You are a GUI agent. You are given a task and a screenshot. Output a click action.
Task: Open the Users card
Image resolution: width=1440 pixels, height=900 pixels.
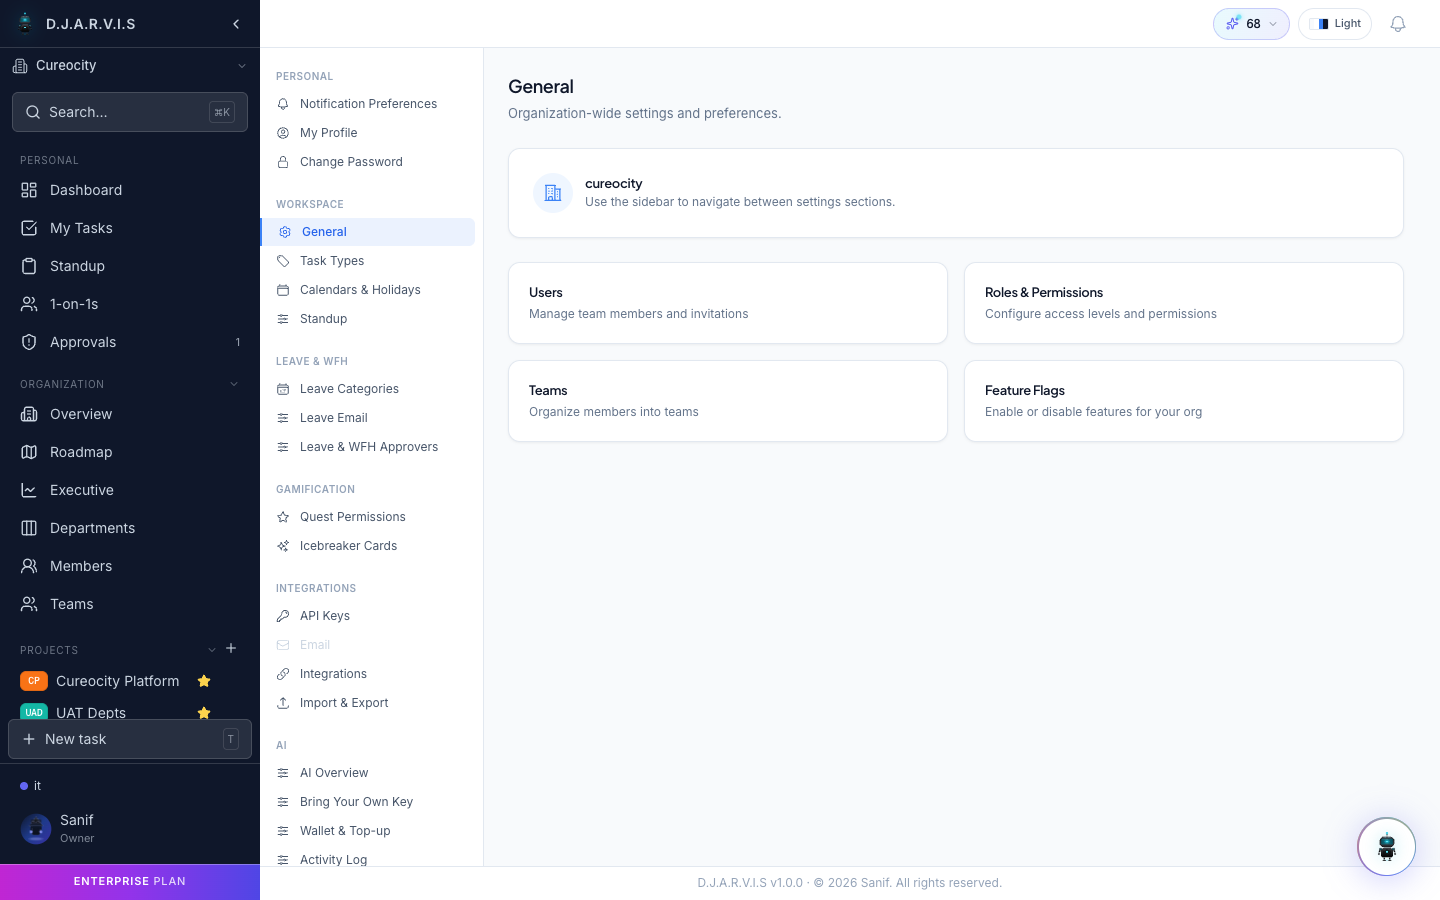click(x=728, y=303)
